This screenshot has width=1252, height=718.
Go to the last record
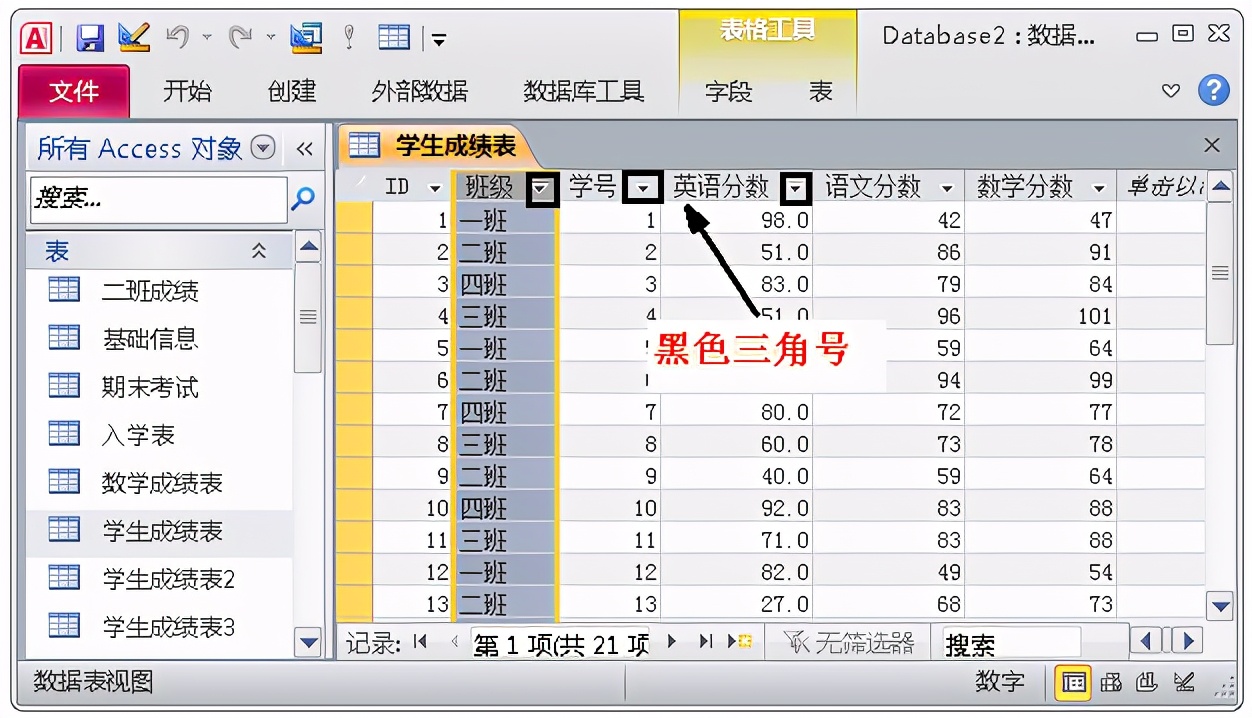pos(706,642)
